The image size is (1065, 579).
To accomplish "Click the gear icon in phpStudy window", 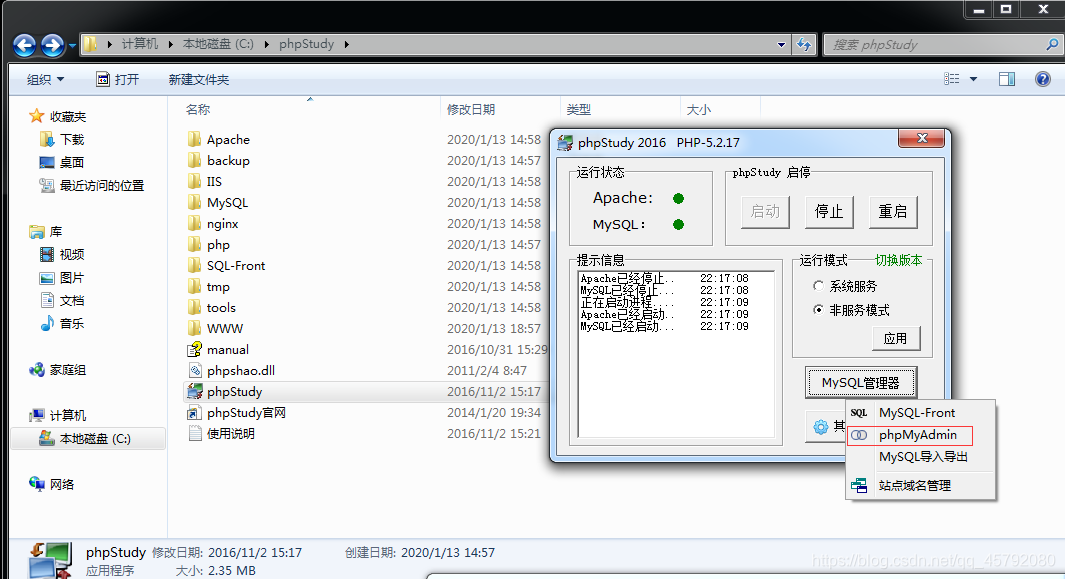I will (x=820, y=427).
